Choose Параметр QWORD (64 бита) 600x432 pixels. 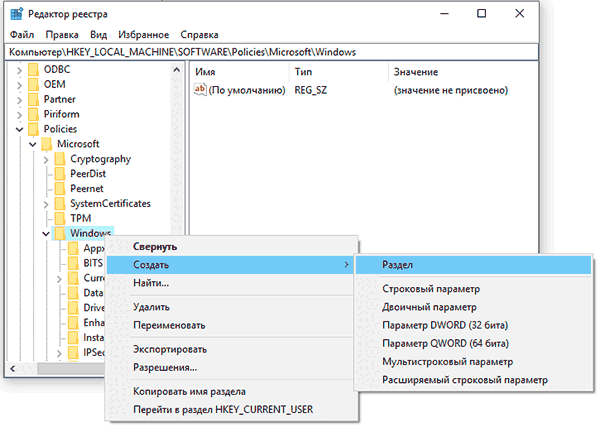coord(473,344)
